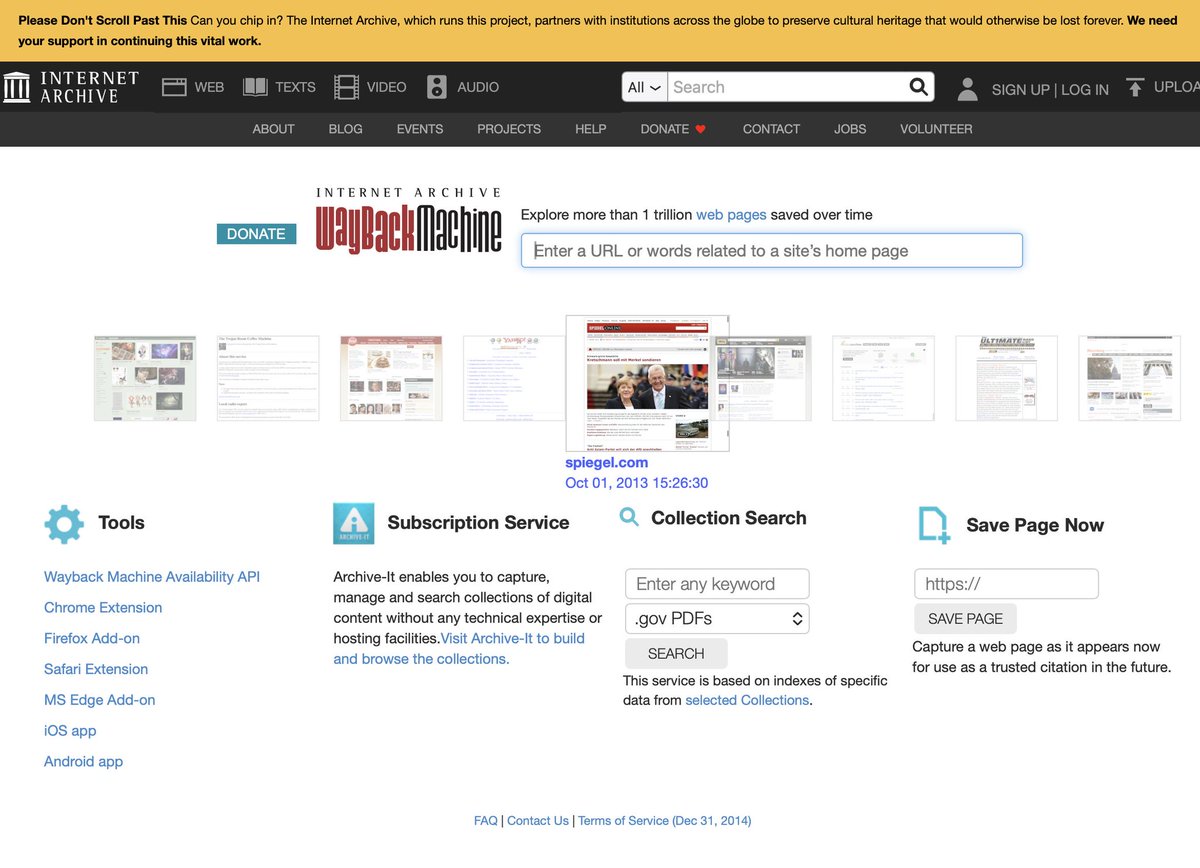Viewport: 1200px width, 868px height.
Task: Open the FAQ footer link
Action: (x=486, y=821)
